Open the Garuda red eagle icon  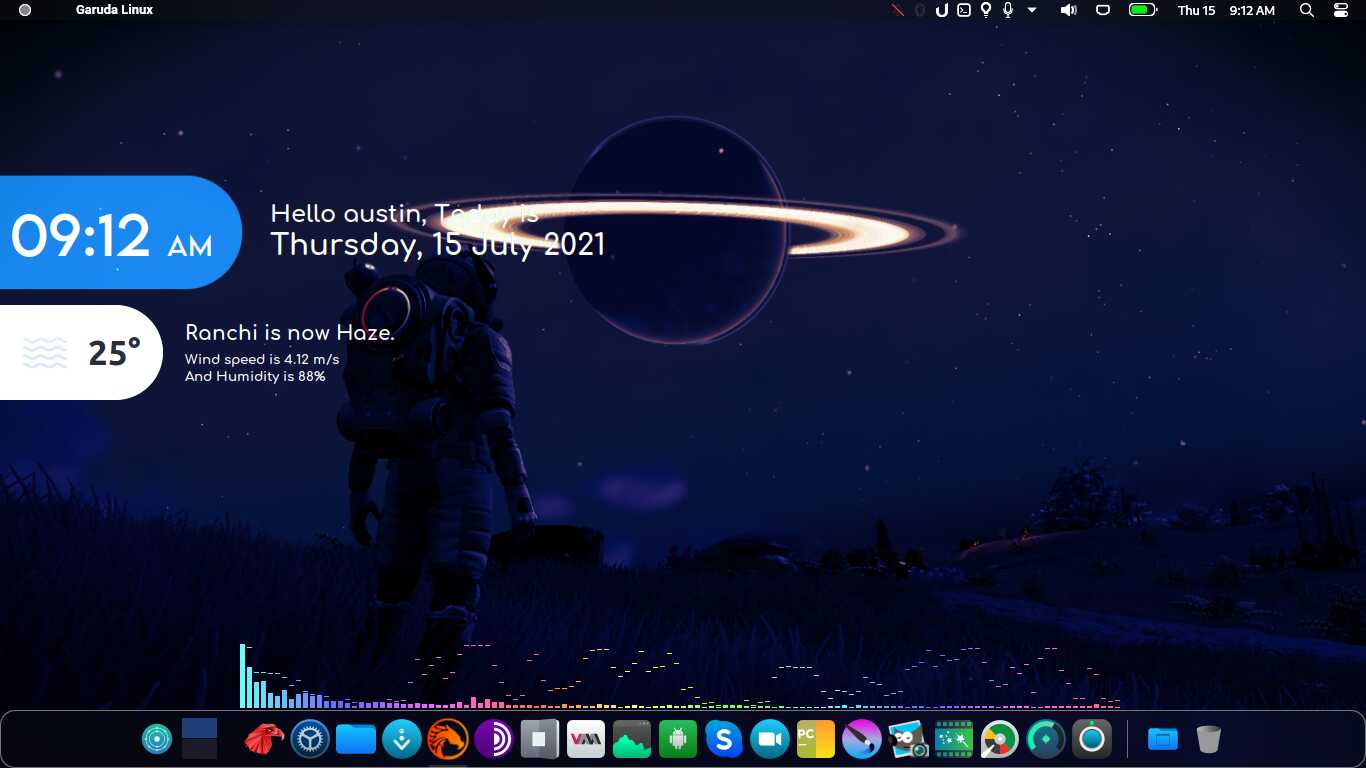coord(264,739)
